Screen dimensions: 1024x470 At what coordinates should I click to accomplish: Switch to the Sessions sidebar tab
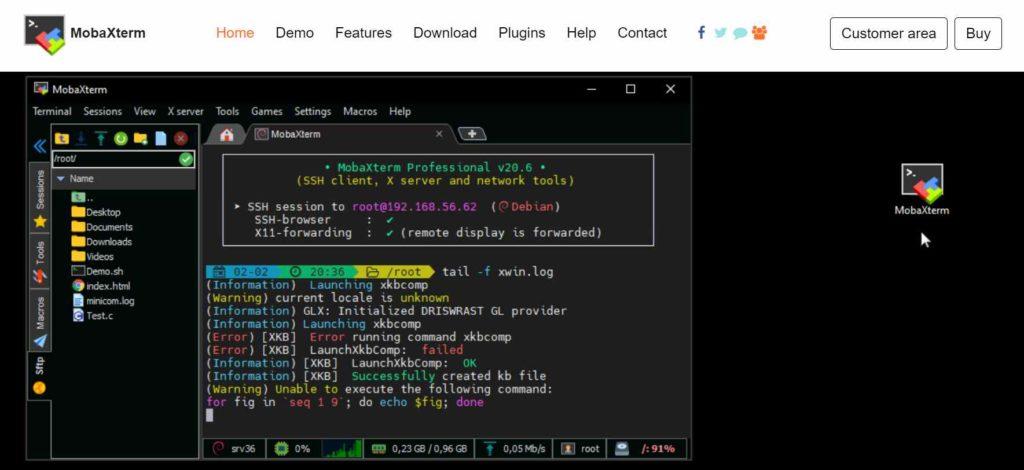[40, 198]
